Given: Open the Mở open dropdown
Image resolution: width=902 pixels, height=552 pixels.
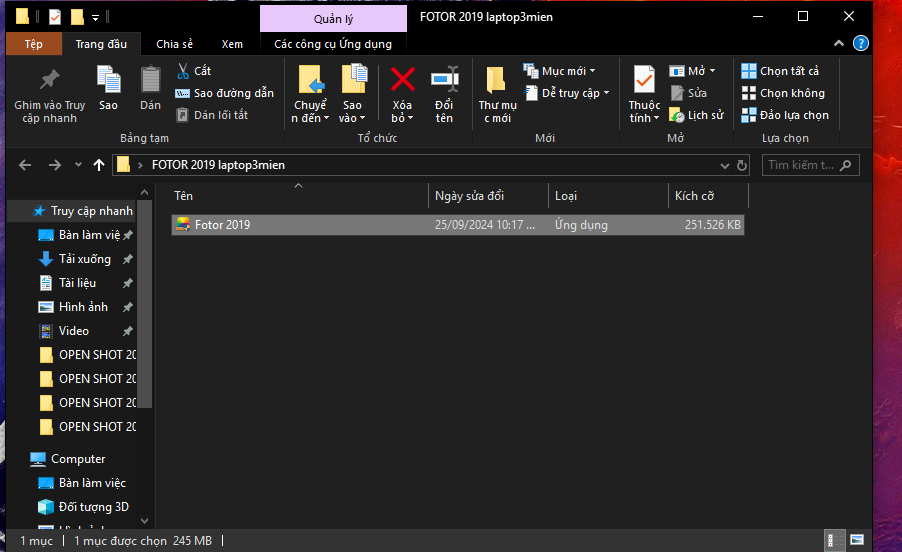Looking at the screenshot, I should click(x=693, y=71).
